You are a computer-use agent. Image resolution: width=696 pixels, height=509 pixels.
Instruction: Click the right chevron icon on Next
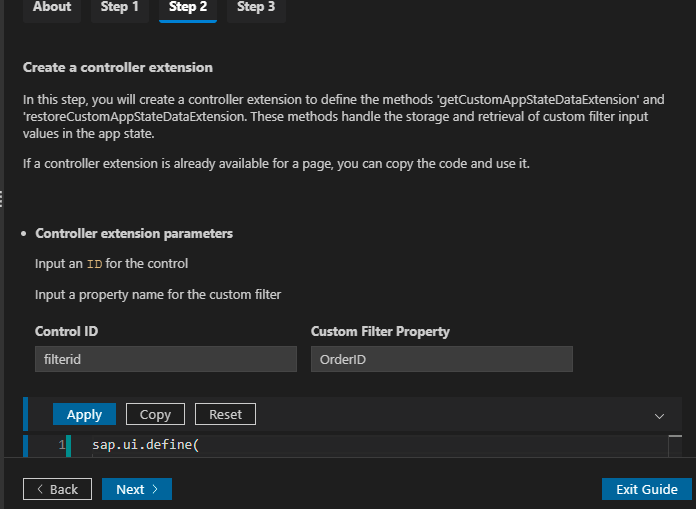[x=155, y=489]
